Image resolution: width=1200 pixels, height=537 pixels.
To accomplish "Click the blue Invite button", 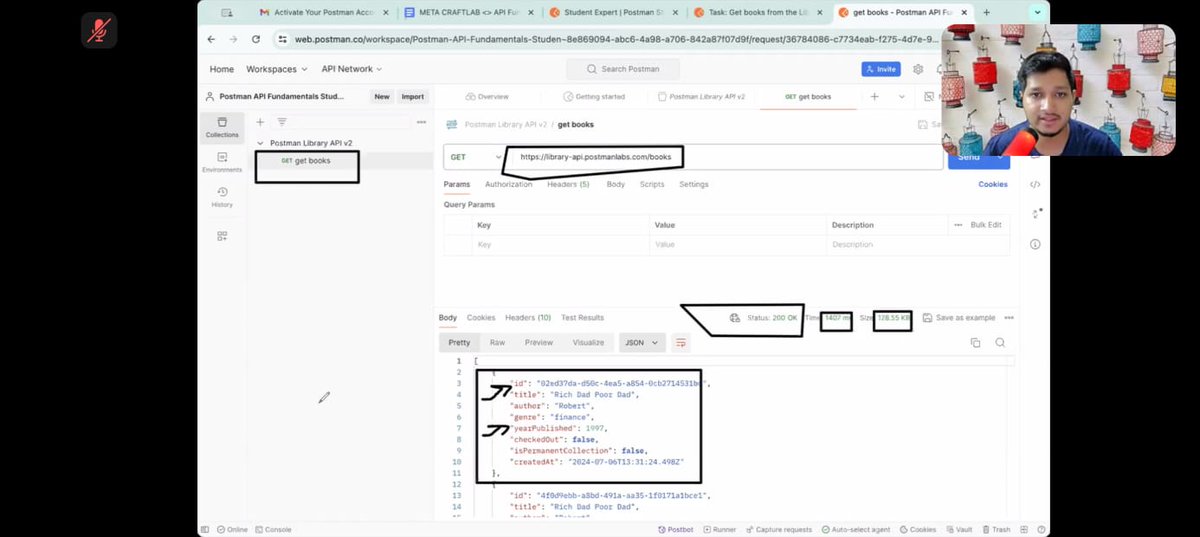I will point(881,69).
